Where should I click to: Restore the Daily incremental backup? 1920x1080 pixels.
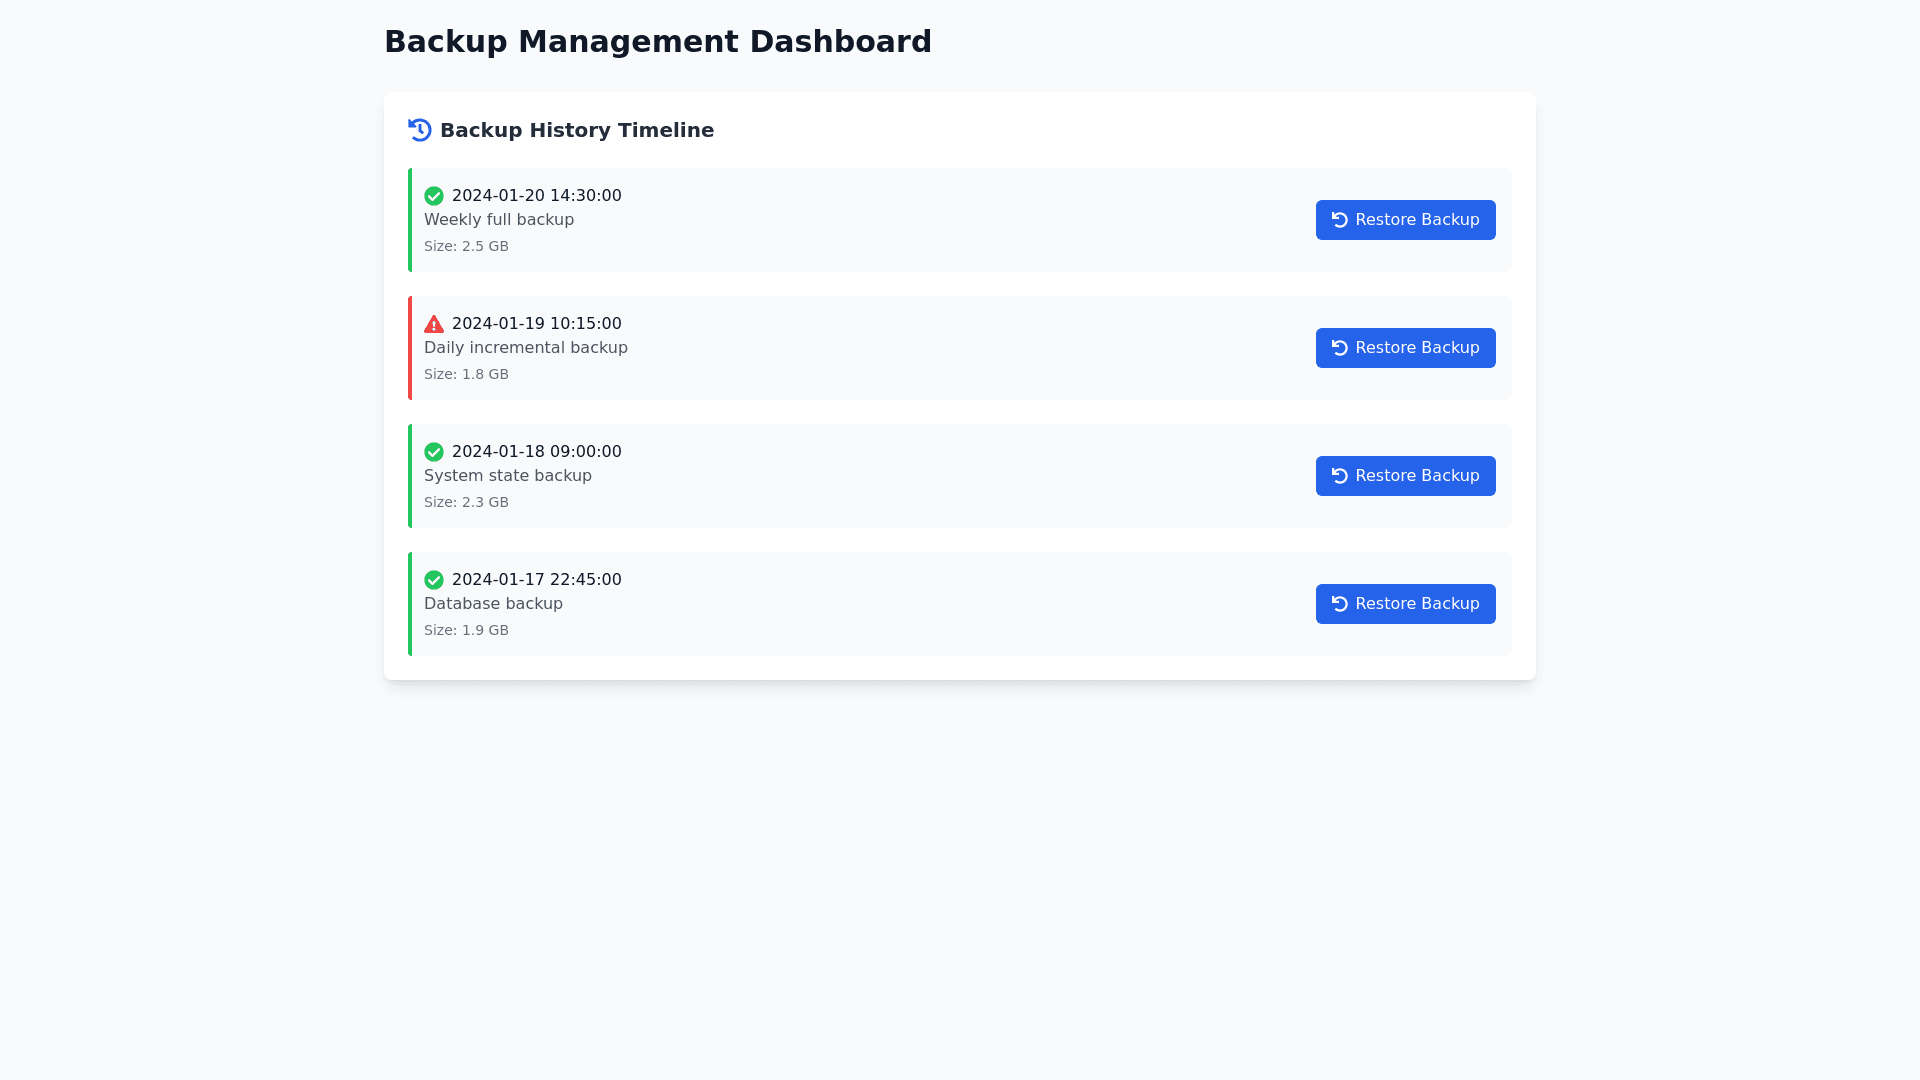coord(1405,348)
